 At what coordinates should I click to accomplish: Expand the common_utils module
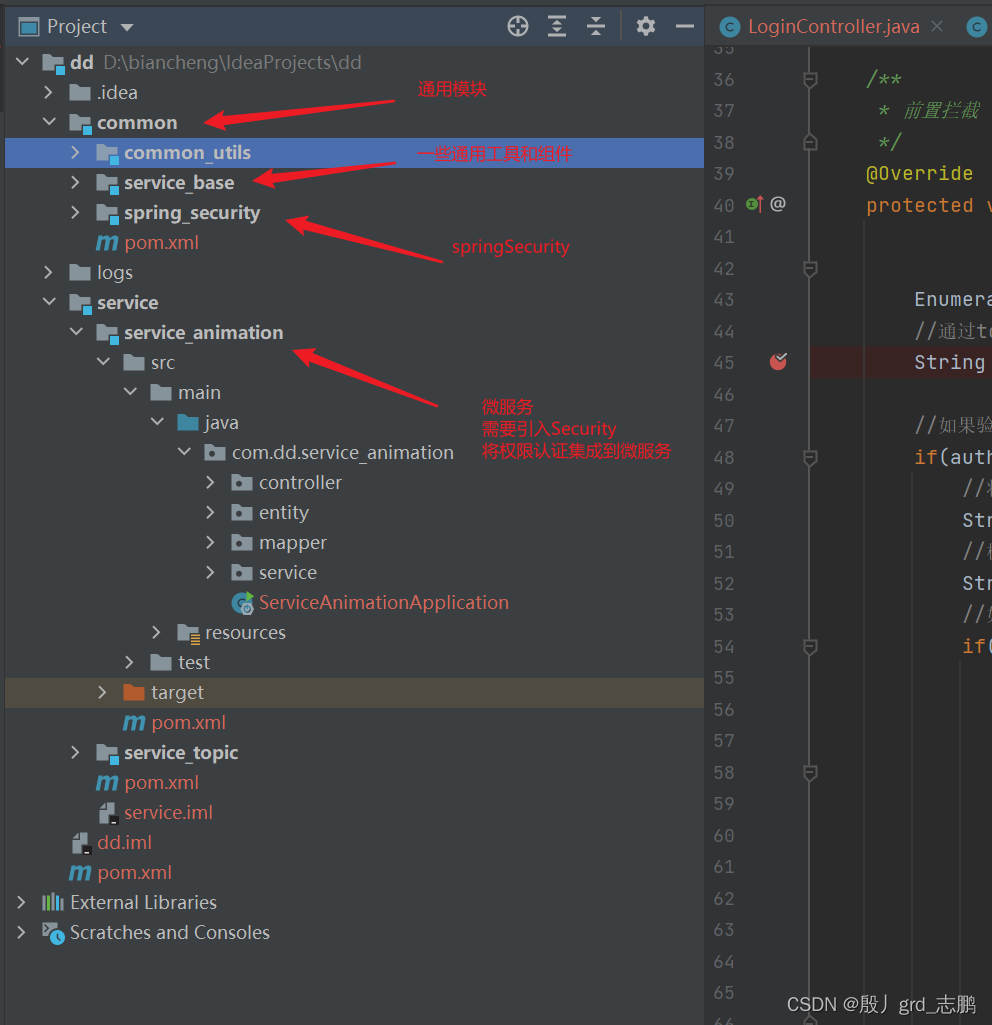pyautogui.click(x=75, y=152)
